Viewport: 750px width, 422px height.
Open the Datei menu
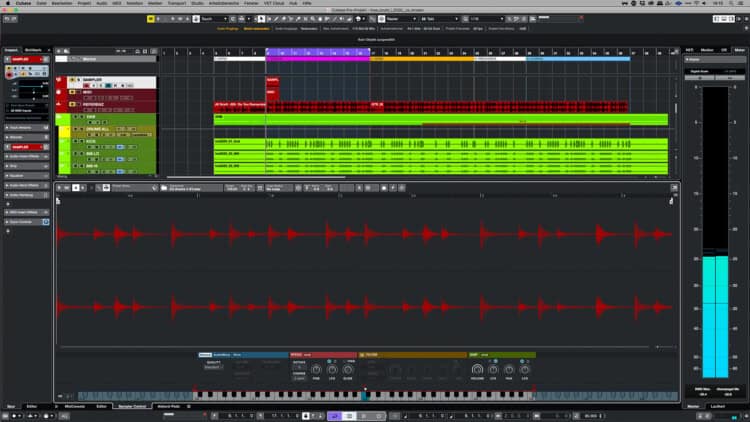click(42, 3)
